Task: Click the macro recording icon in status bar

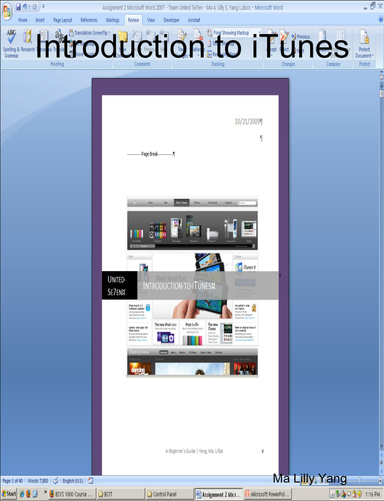Action: 91,481
